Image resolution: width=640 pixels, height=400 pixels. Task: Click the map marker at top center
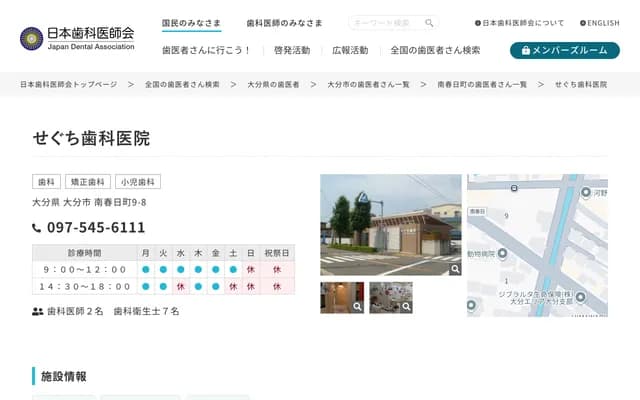pos(514,188)
